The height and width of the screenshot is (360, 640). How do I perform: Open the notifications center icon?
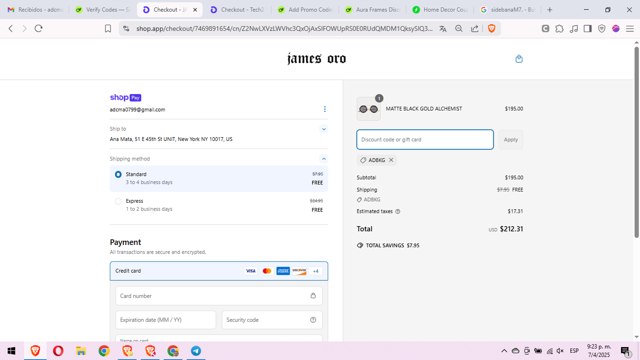[x=625, y=351]
